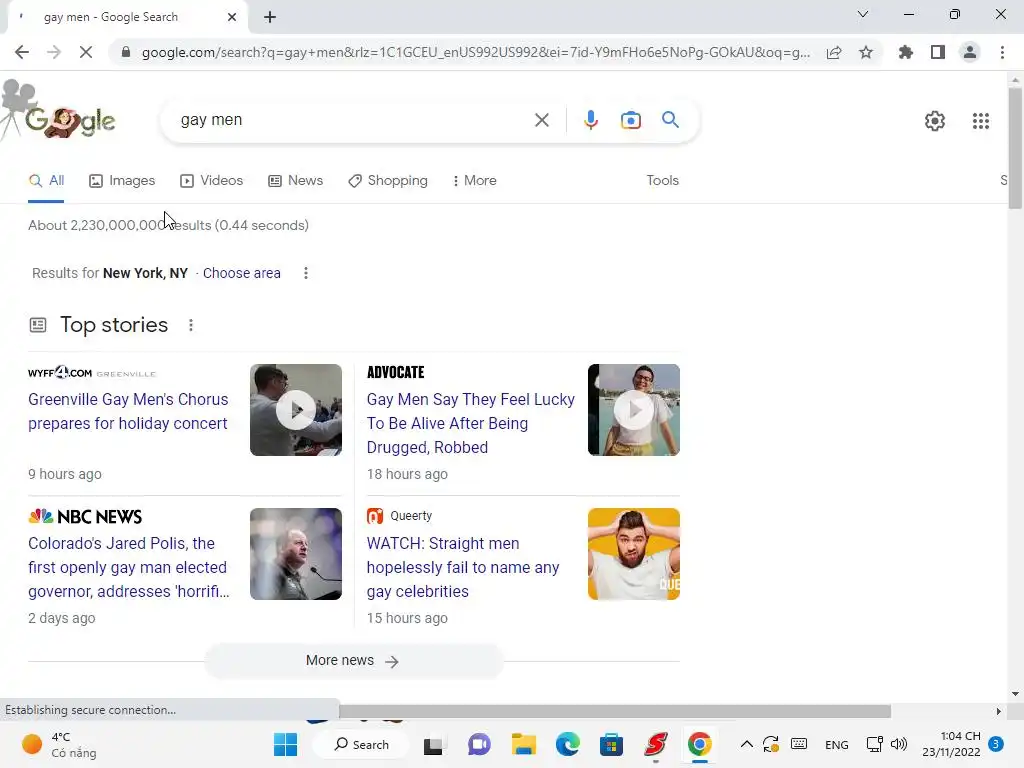Click the More news button
The image size is (1024, 768).
pyautogui.click(x=353, y=661)
